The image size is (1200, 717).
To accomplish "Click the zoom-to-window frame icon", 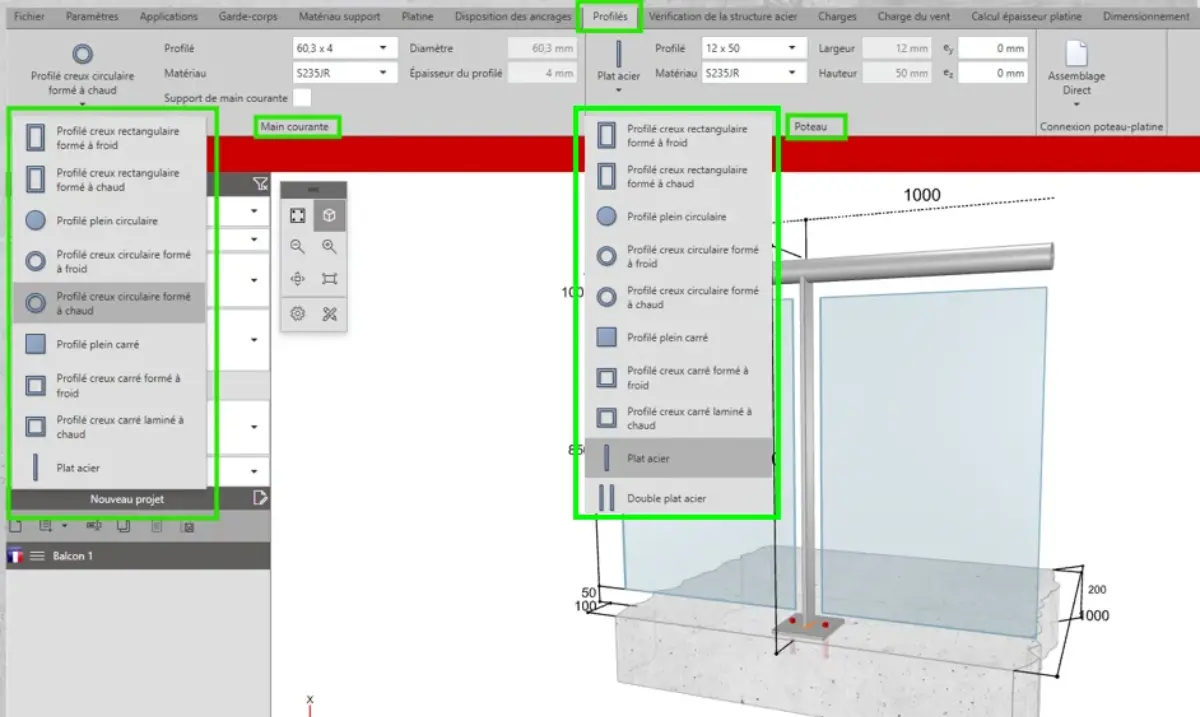I will 329,279.
